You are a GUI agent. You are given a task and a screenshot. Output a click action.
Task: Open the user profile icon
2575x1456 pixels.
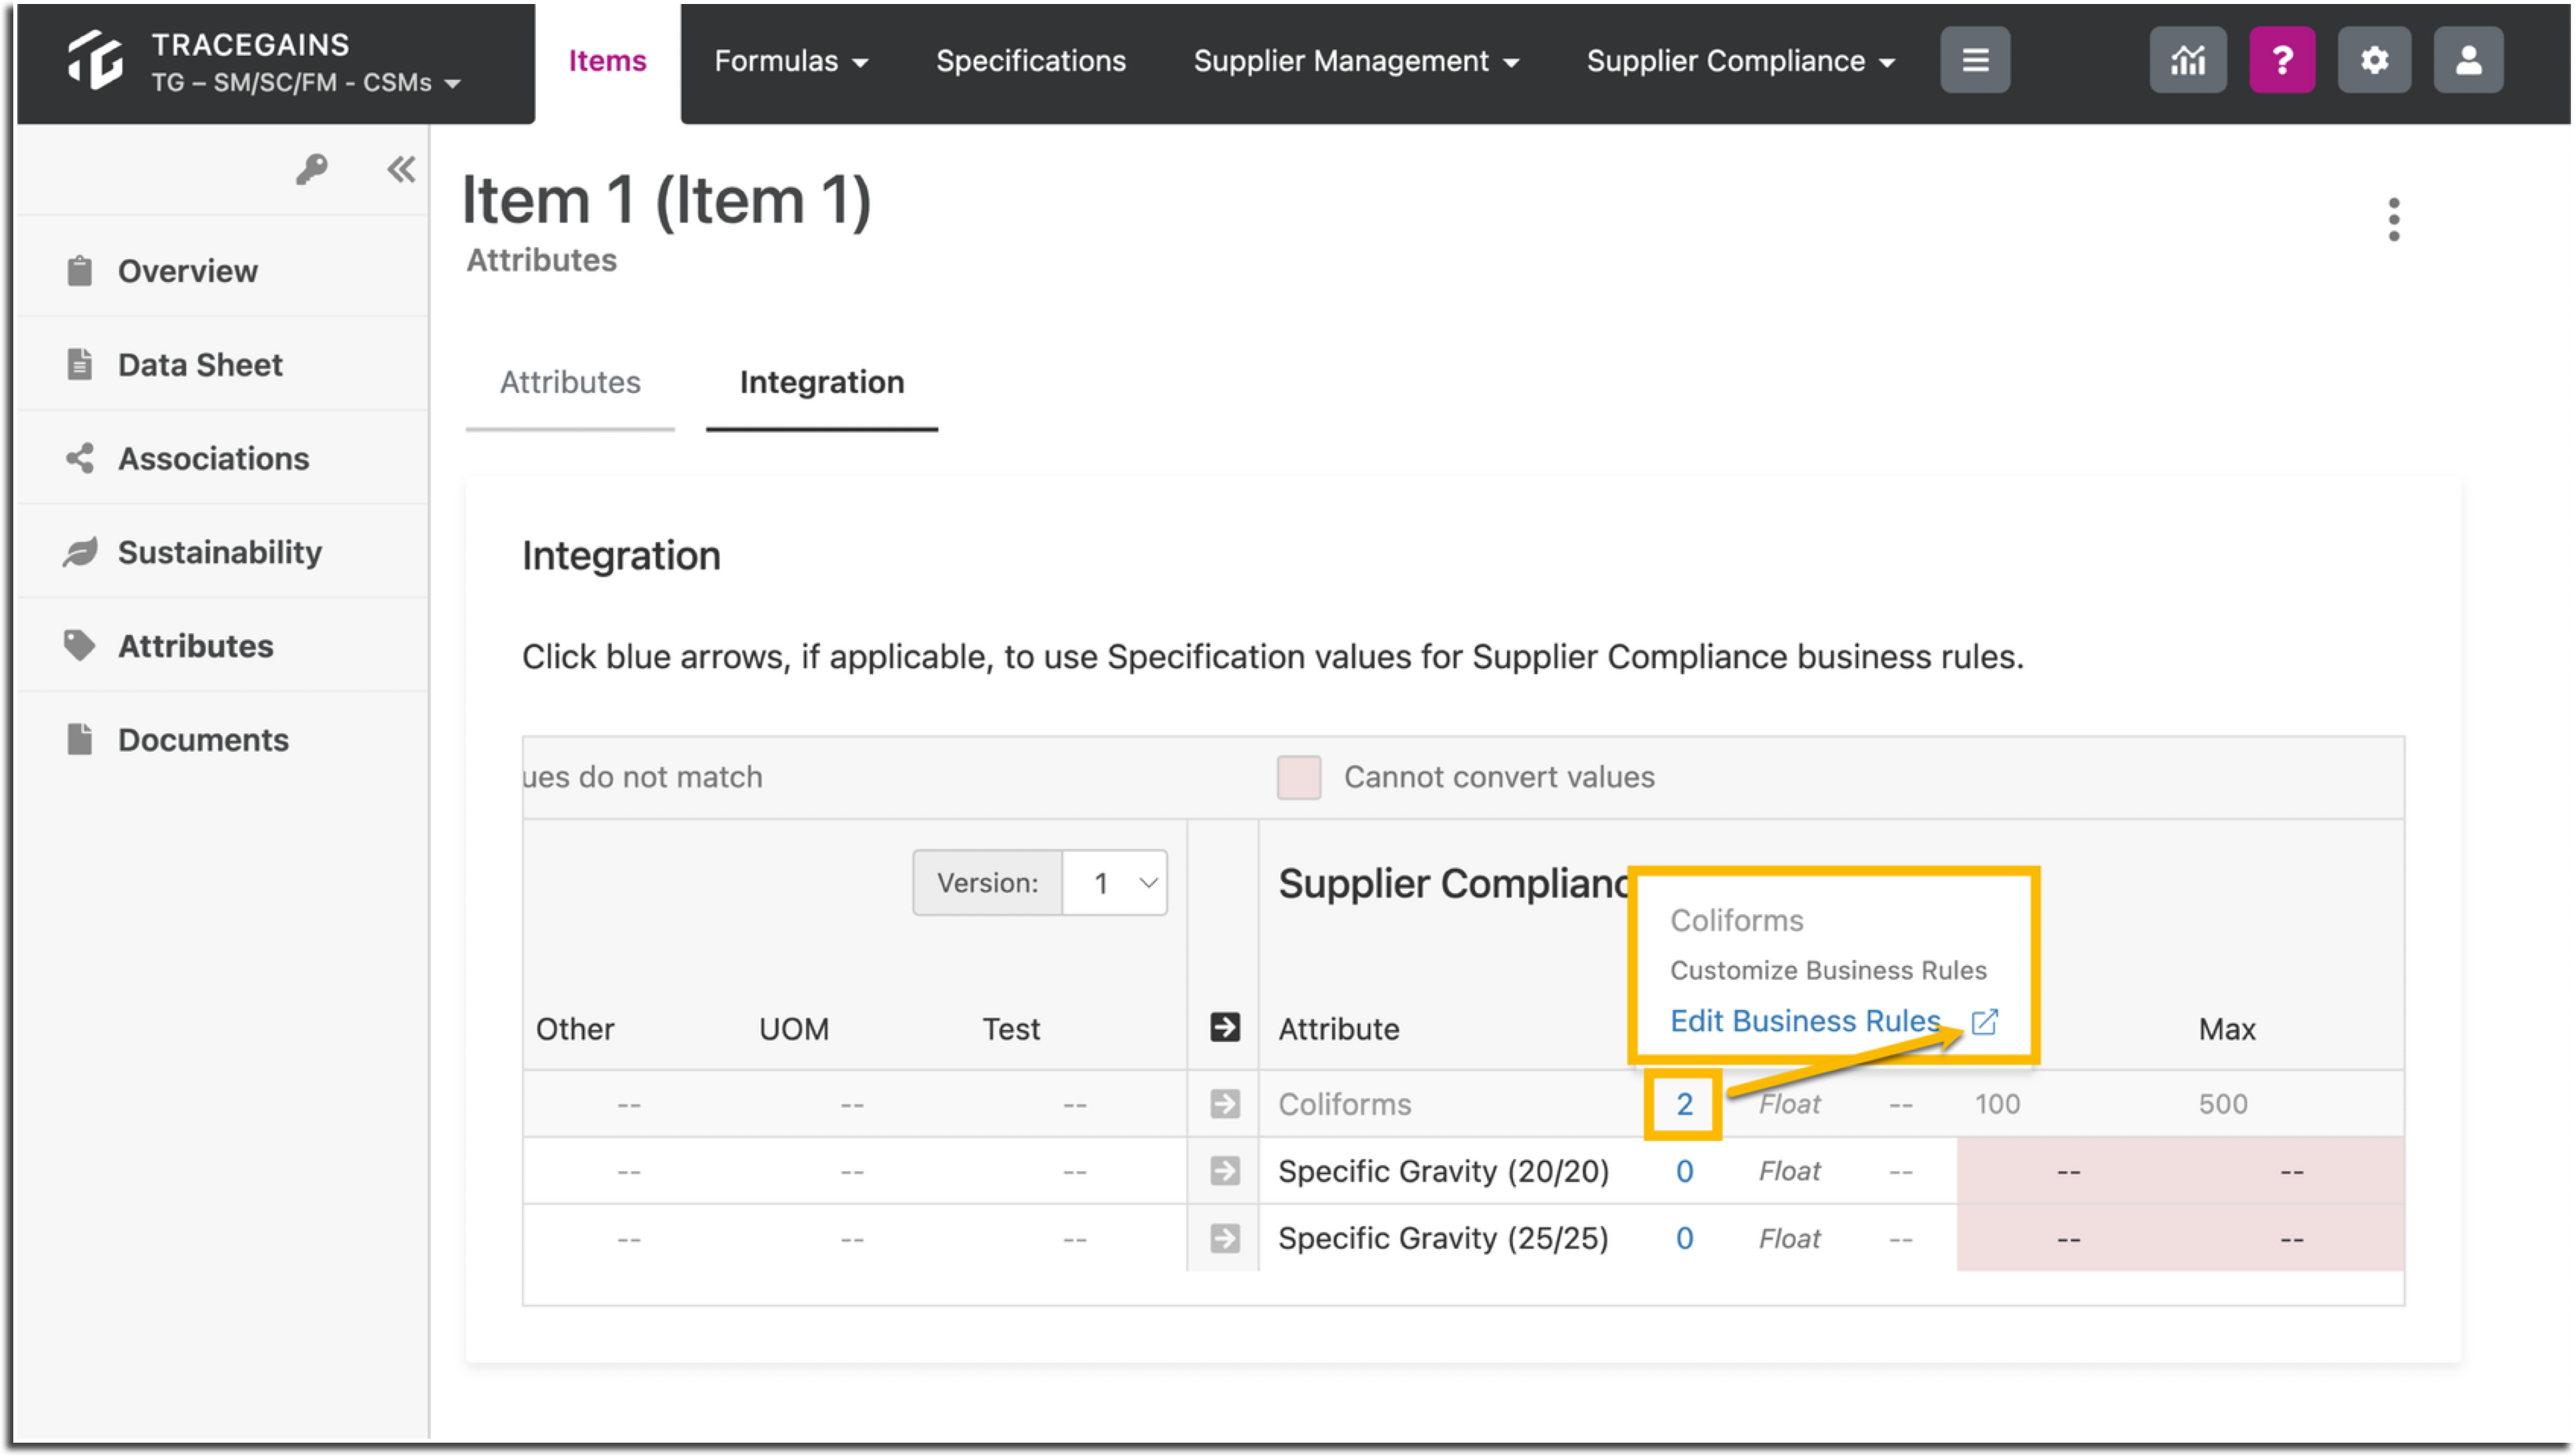click(2467, 60)
